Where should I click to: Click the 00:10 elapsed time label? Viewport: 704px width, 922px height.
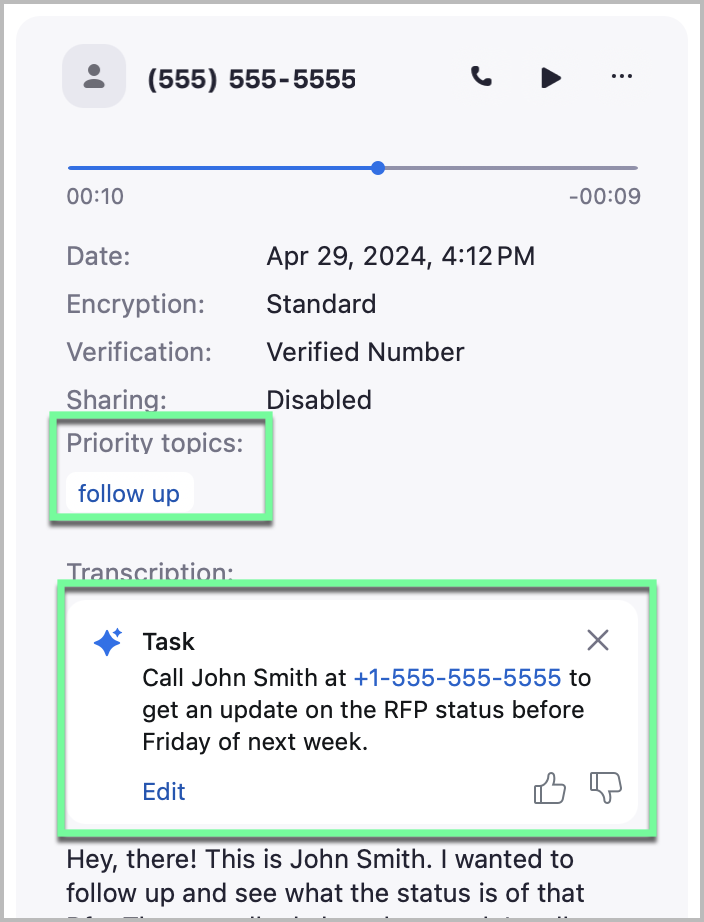click(x=95, y=196)
